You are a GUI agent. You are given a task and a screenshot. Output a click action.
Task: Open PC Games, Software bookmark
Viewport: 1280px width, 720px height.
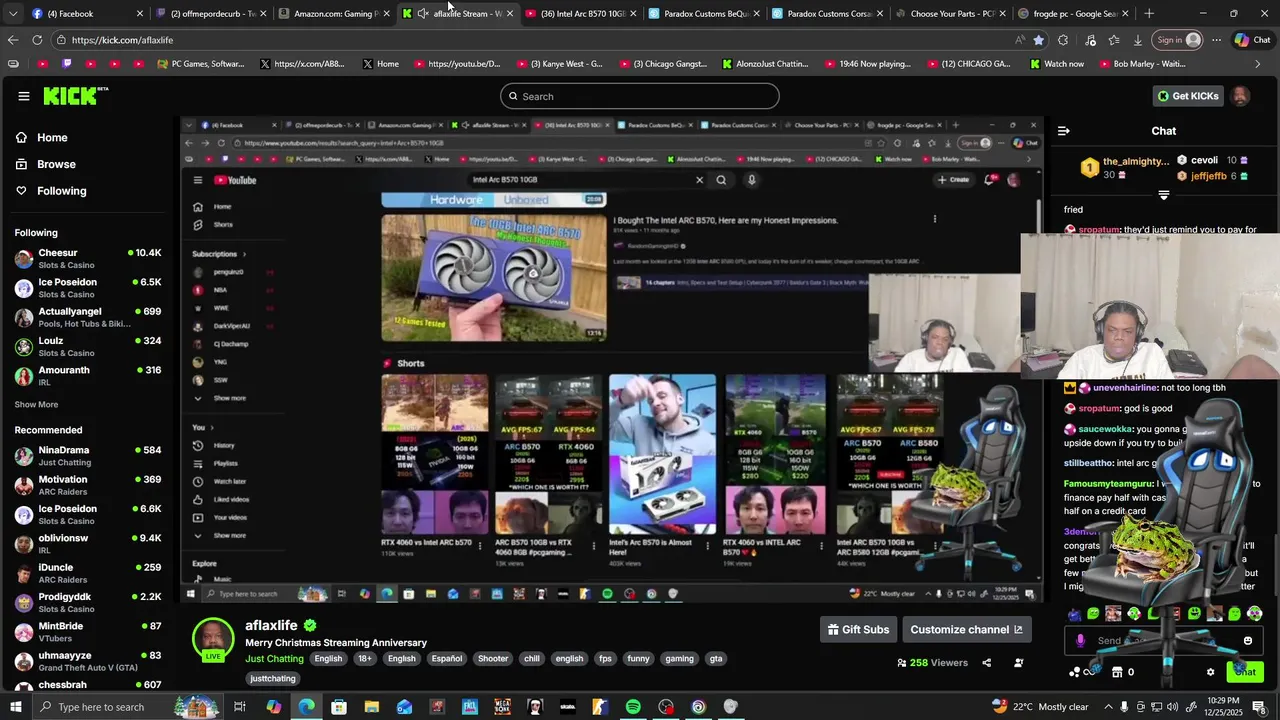pyautogui.click(x=201, y=64)
